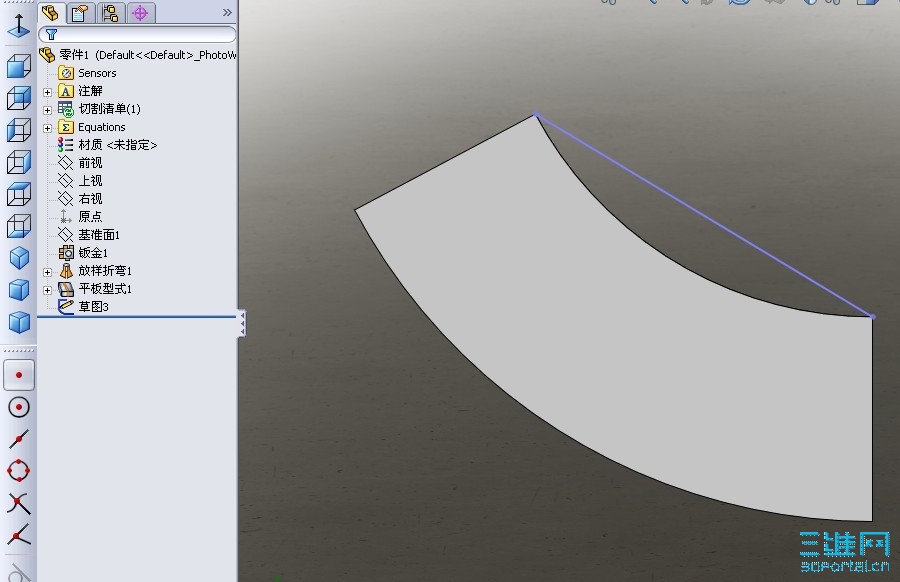Select the upper endpoint of the blue line

point(536,115)
